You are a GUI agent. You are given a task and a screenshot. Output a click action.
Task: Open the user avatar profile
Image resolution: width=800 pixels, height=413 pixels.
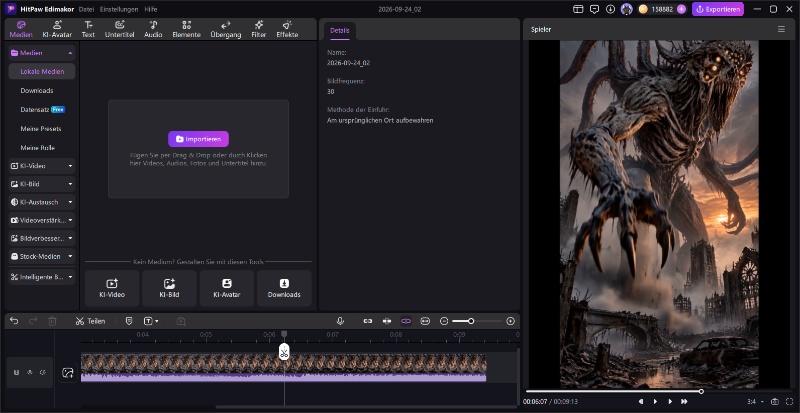(x=627, y=9)
